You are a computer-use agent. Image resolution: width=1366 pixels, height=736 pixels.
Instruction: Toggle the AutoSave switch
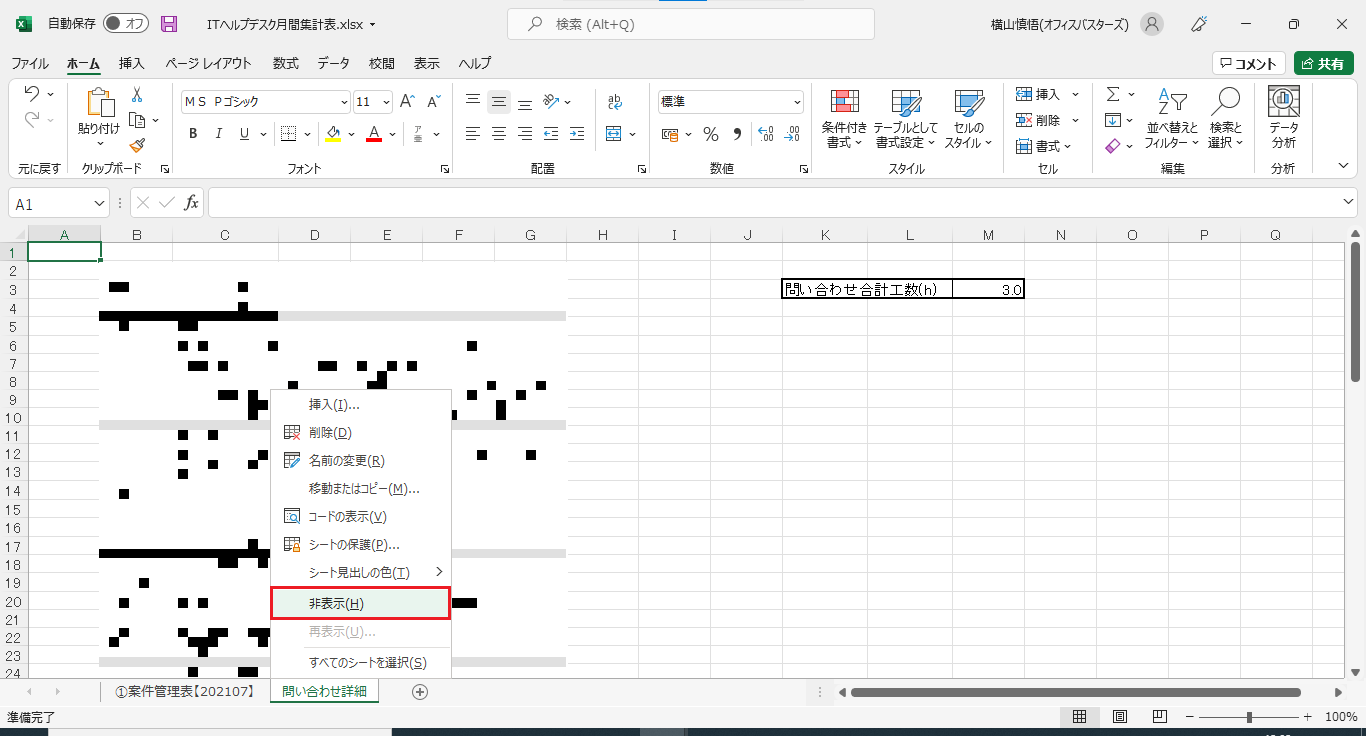tap(125, 24)
